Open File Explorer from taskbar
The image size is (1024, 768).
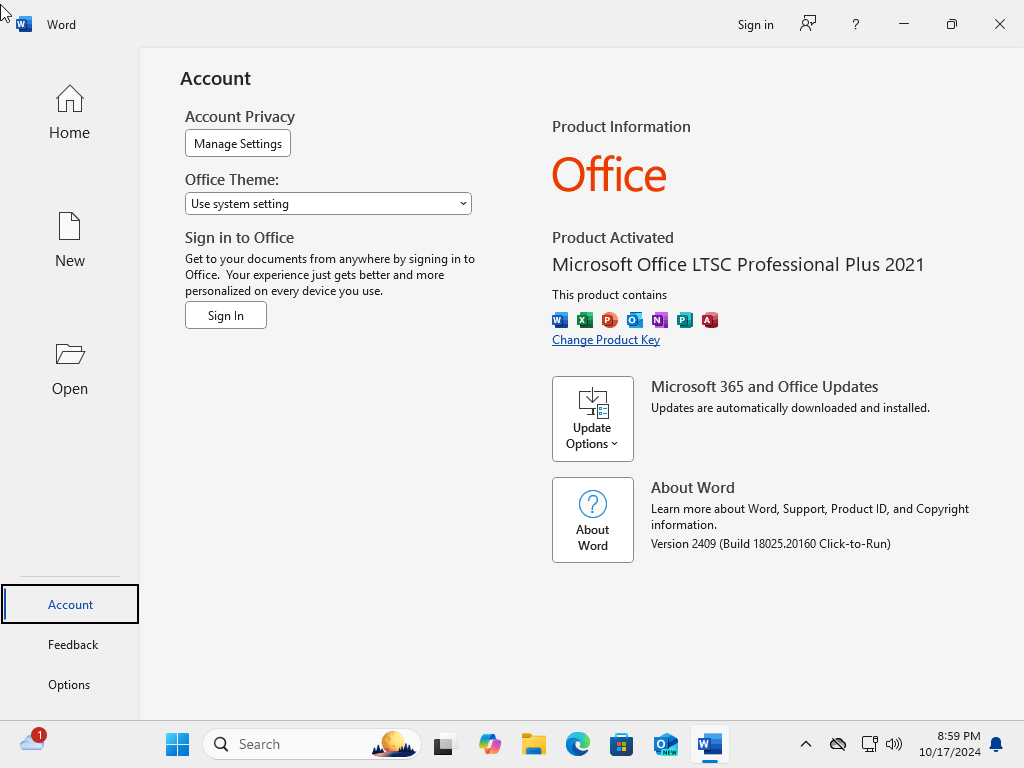coord(534,744)
